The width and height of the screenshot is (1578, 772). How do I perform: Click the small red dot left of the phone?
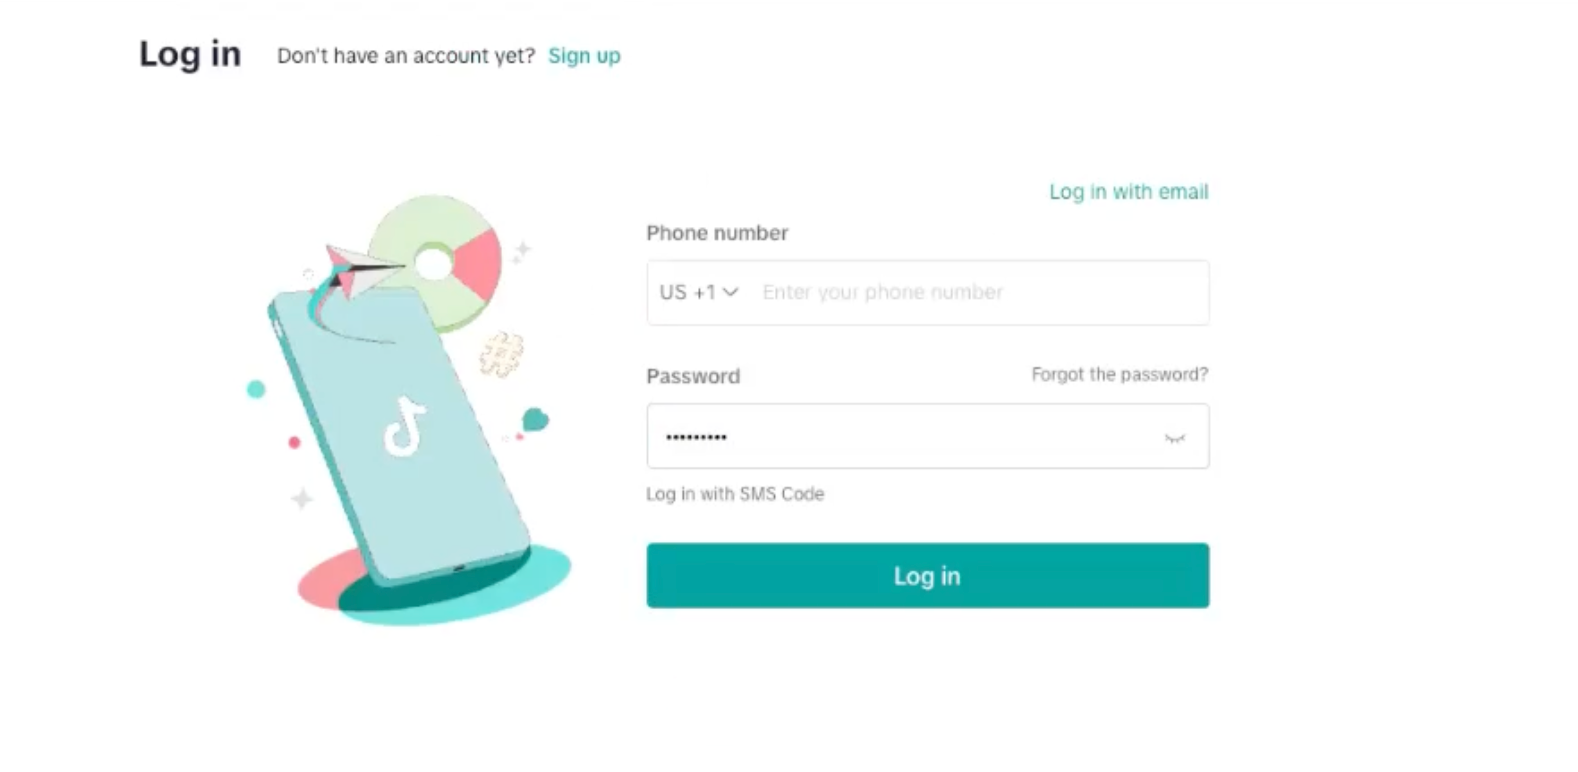(294, 442)
